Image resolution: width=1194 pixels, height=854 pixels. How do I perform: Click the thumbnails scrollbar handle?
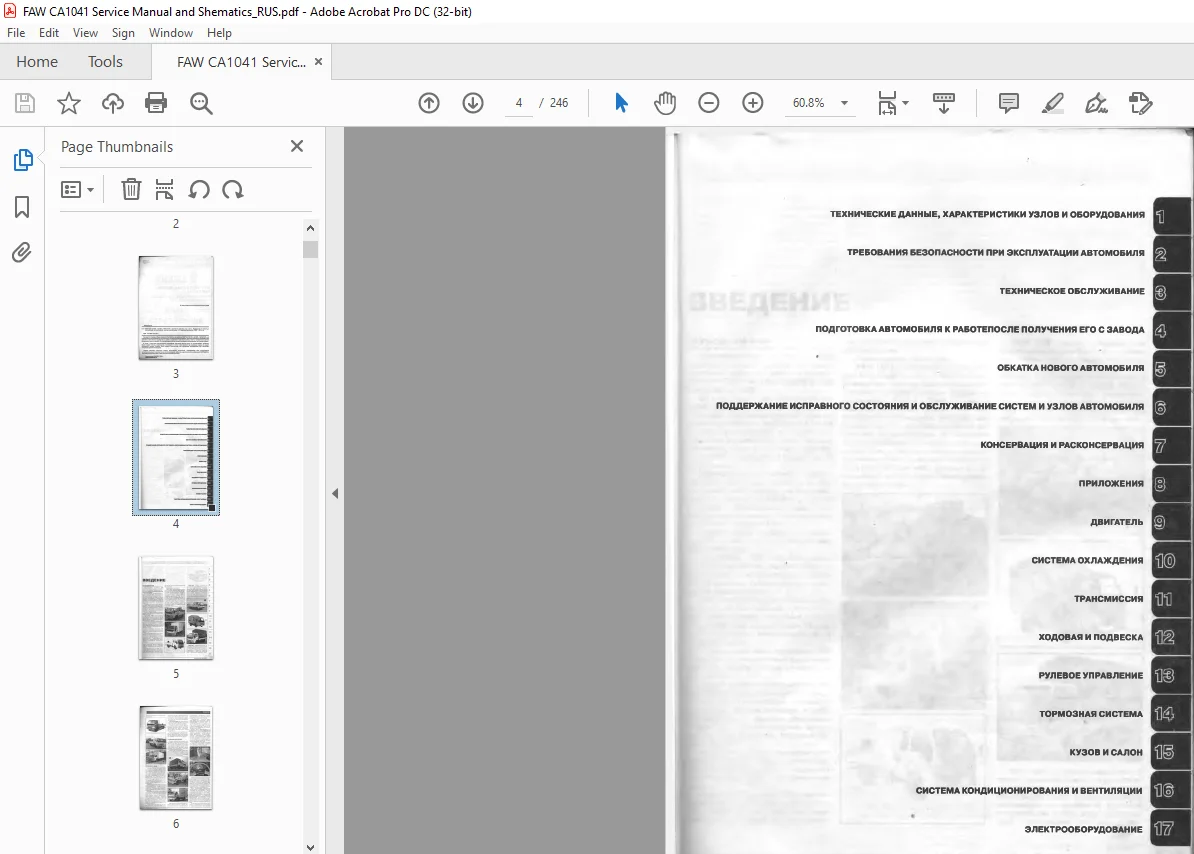point(310,250)
